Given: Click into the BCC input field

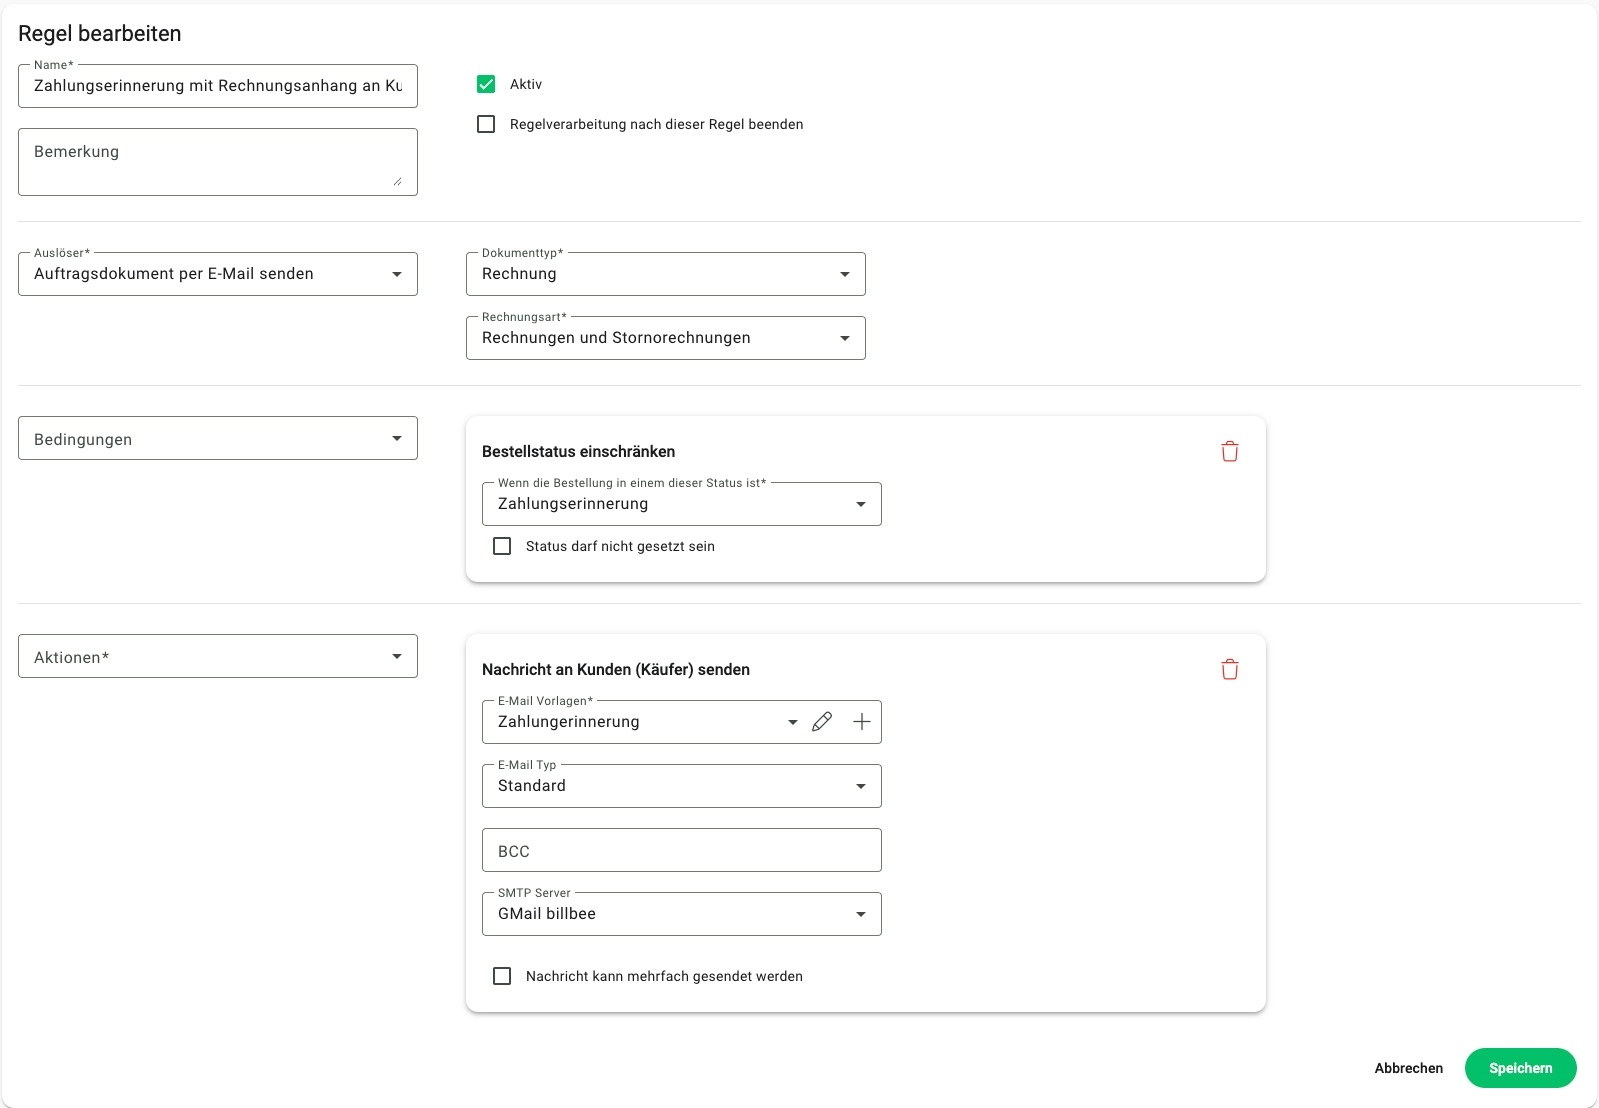Looking at the screenshot, I should point(682,850).
